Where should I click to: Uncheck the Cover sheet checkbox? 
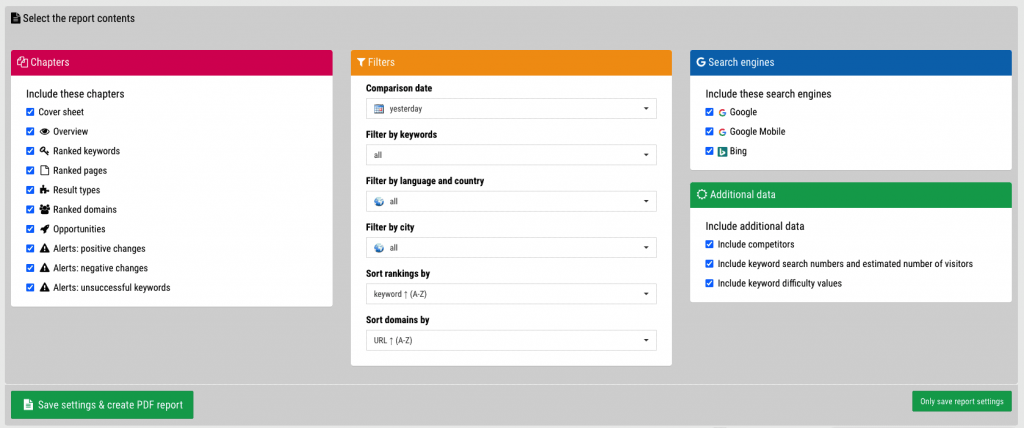pyautogui.click(x=30, y=112)
